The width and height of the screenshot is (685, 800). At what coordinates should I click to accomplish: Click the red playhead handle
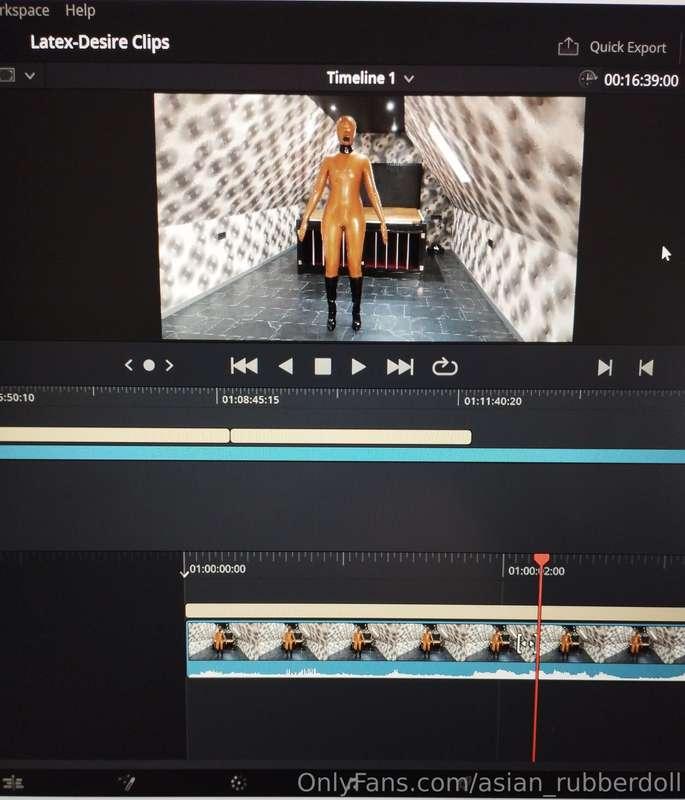(x=541, y=559)
